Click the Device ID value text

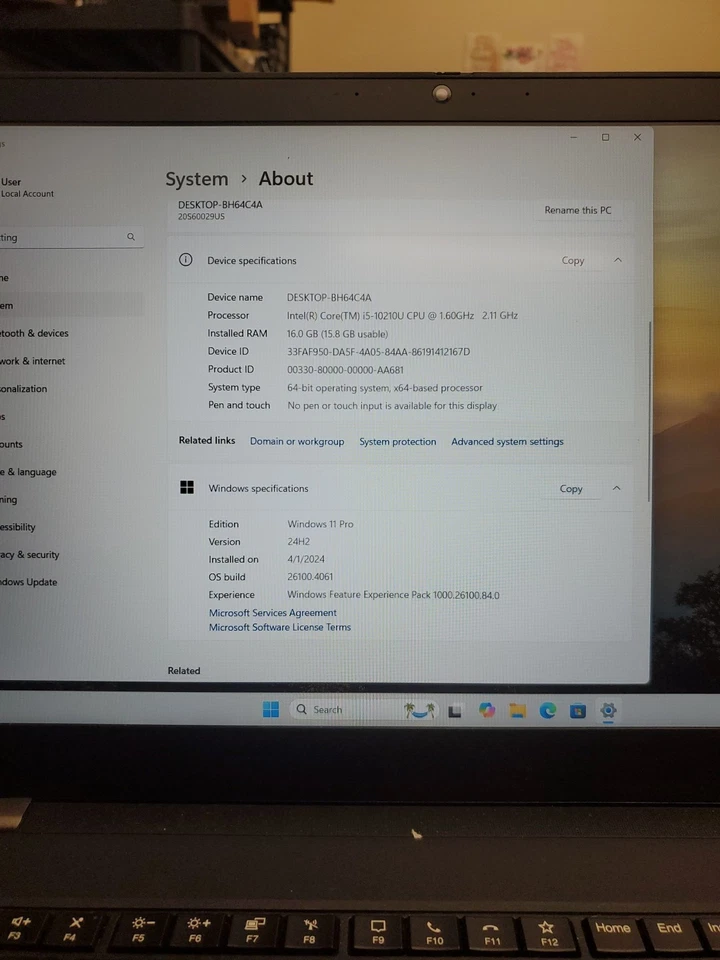coord(378,351)
